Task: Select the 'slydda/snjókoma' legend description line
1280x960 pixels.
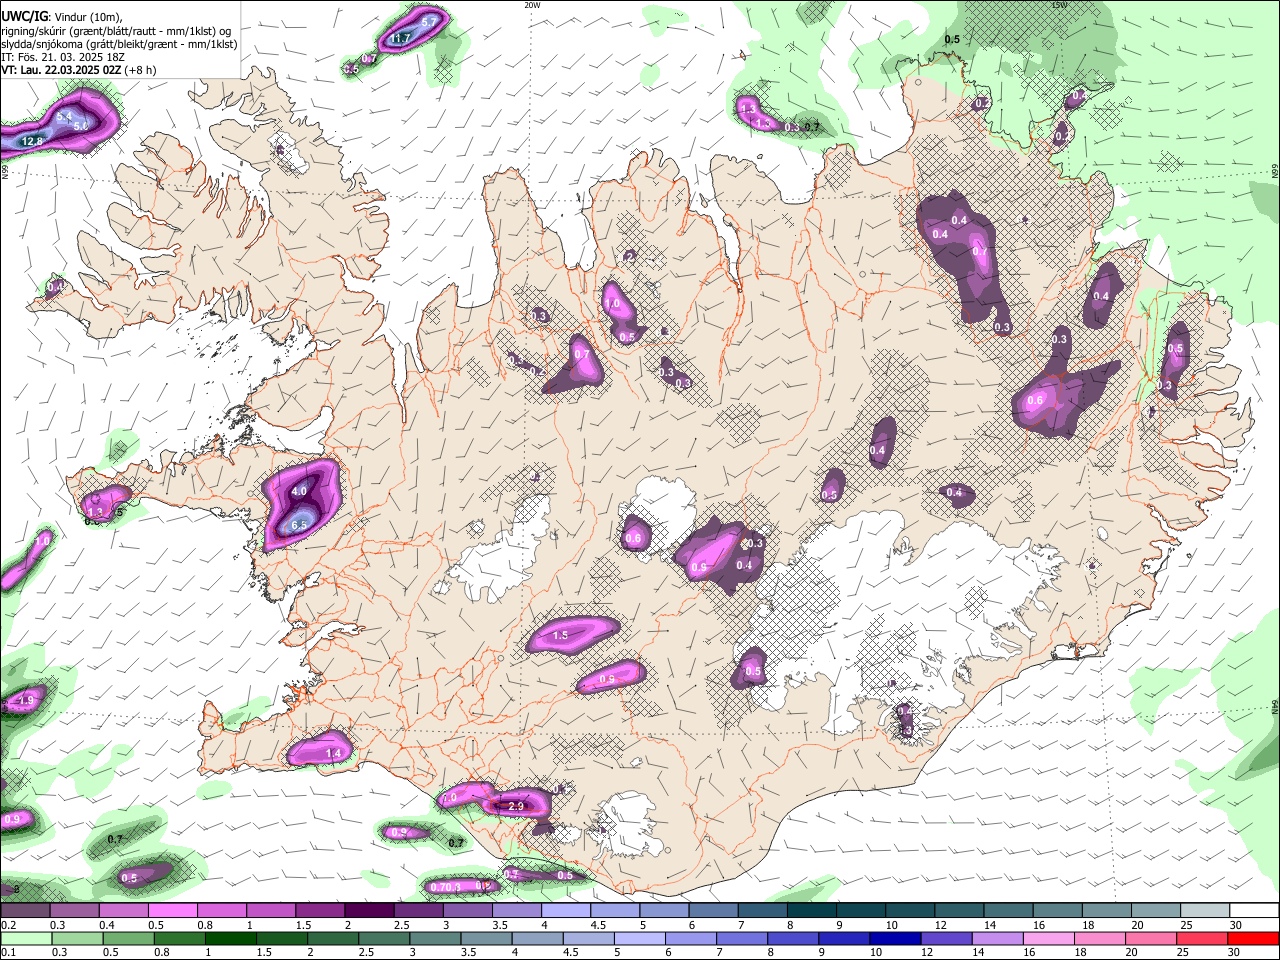Action: click(x=119, y=44)
